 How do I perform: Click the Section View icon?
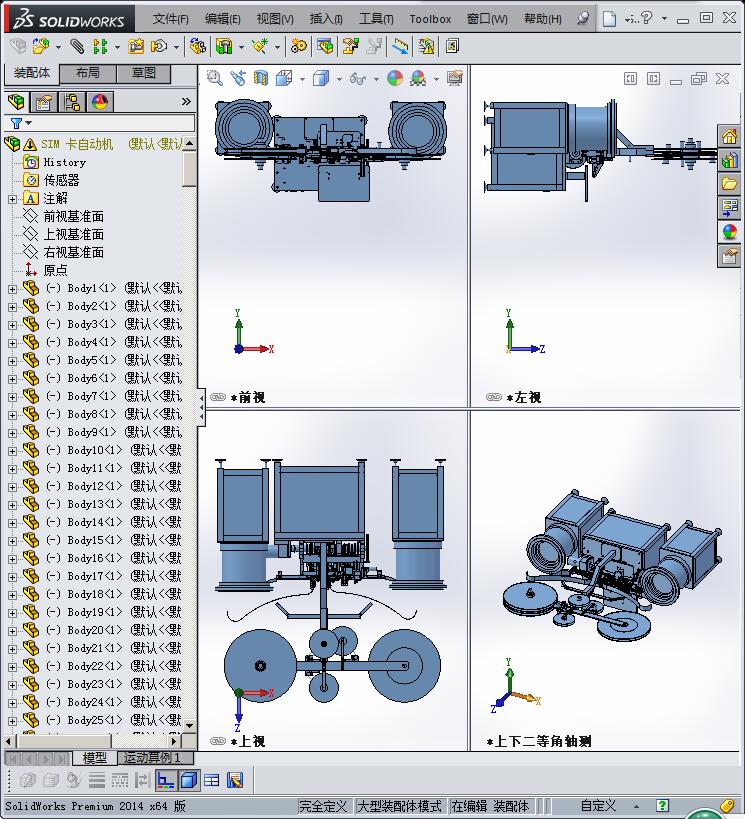click(x=261, y=78)
